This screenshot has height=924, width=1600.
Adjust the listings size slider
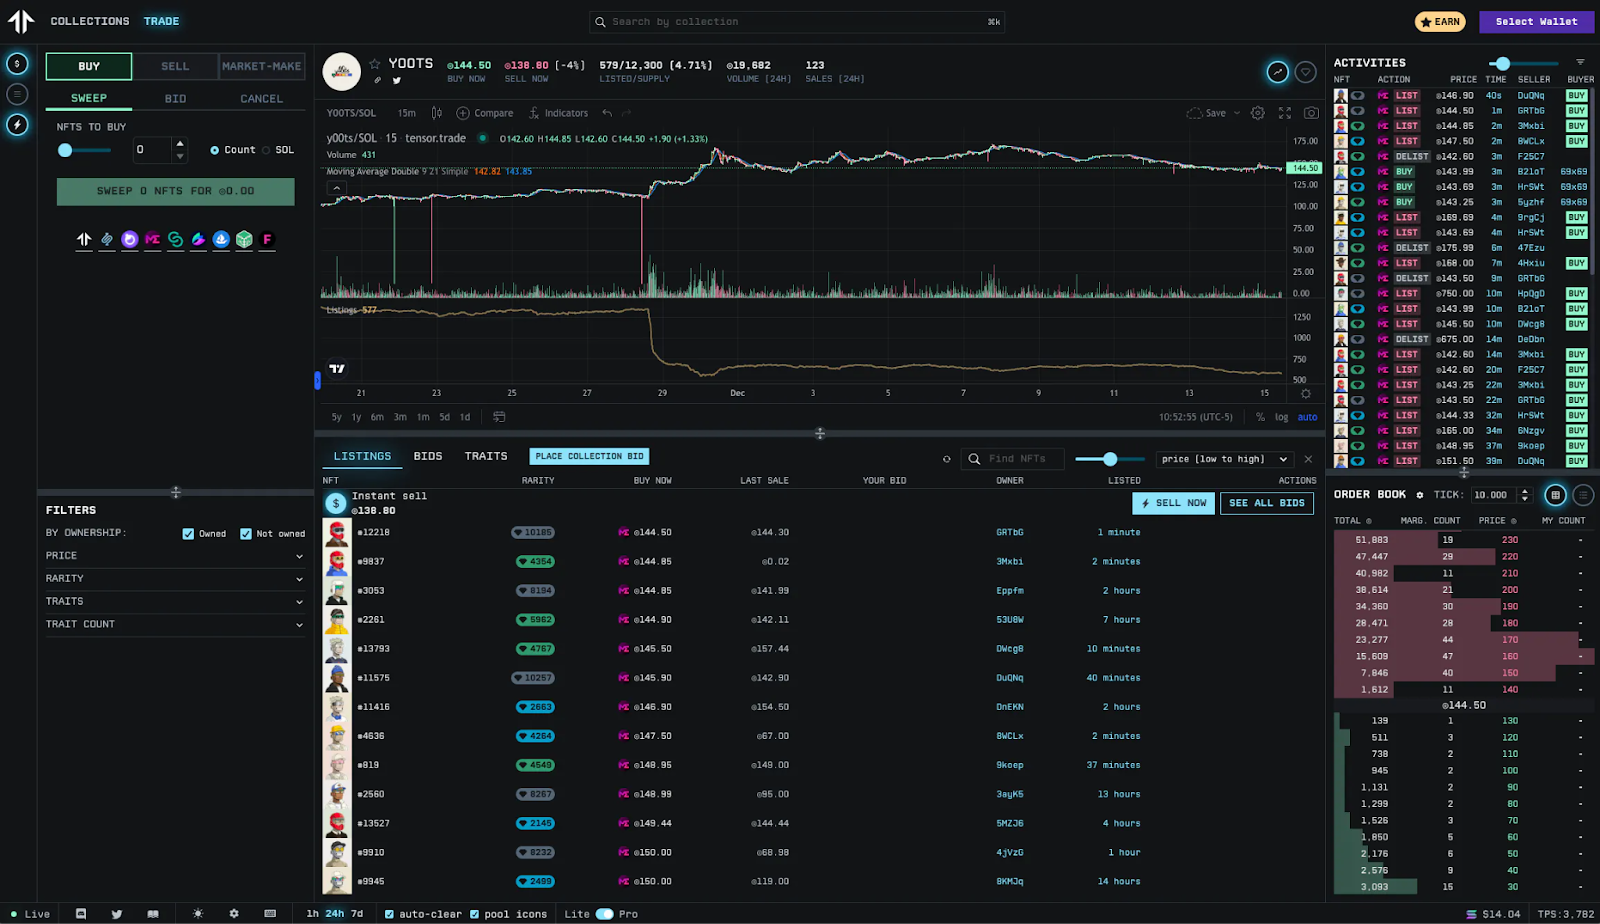click(1110, 459)
